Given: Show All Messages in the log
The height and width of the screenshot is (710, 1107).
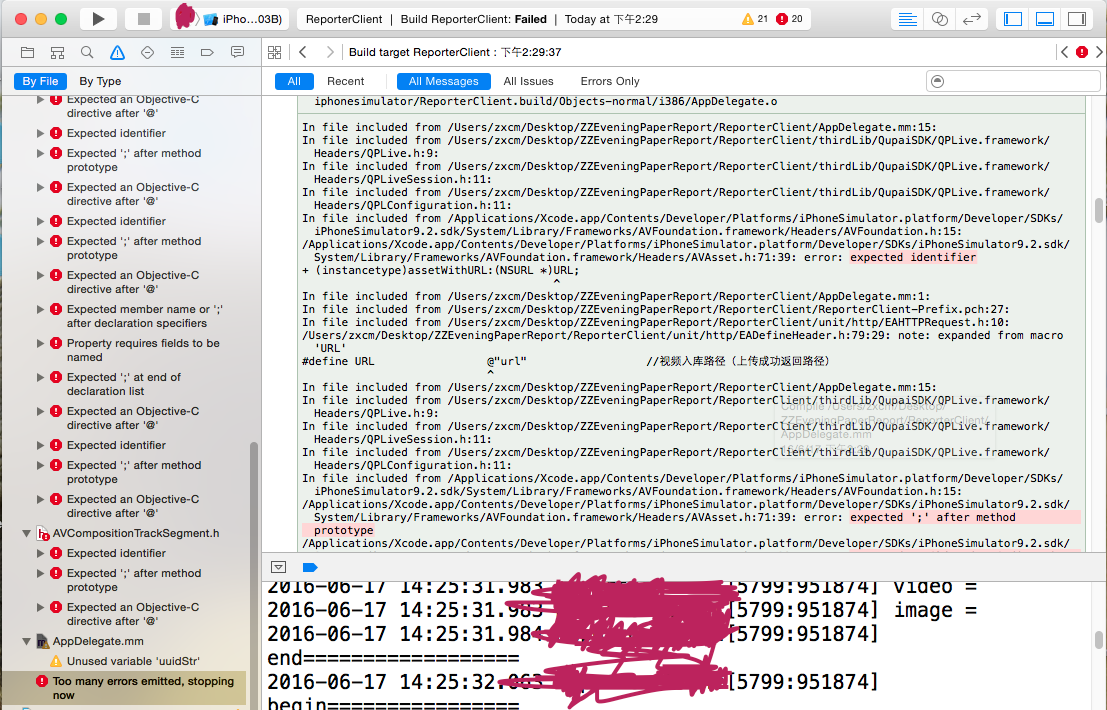Looking at the screenshot, I should tap(443, 81).
